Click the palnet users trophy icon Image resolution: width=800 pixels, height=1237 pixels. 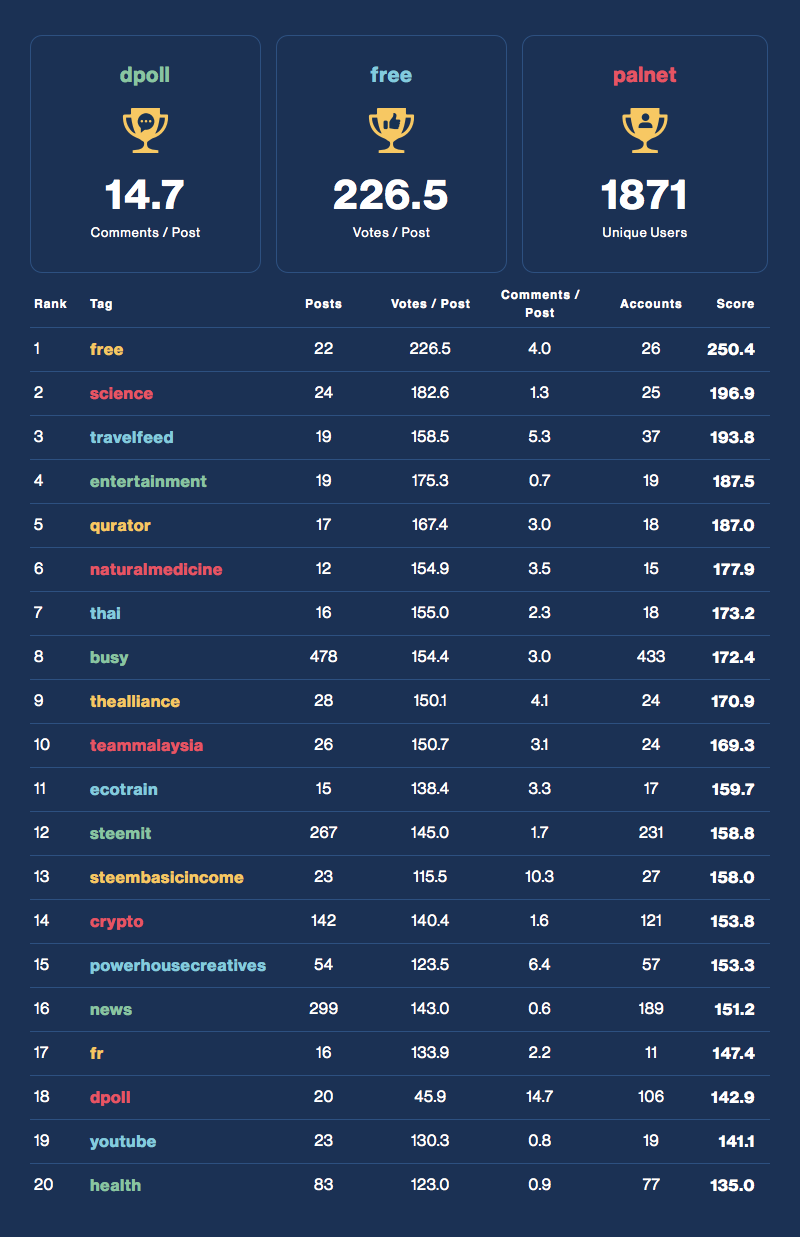(x=645, y=130)
